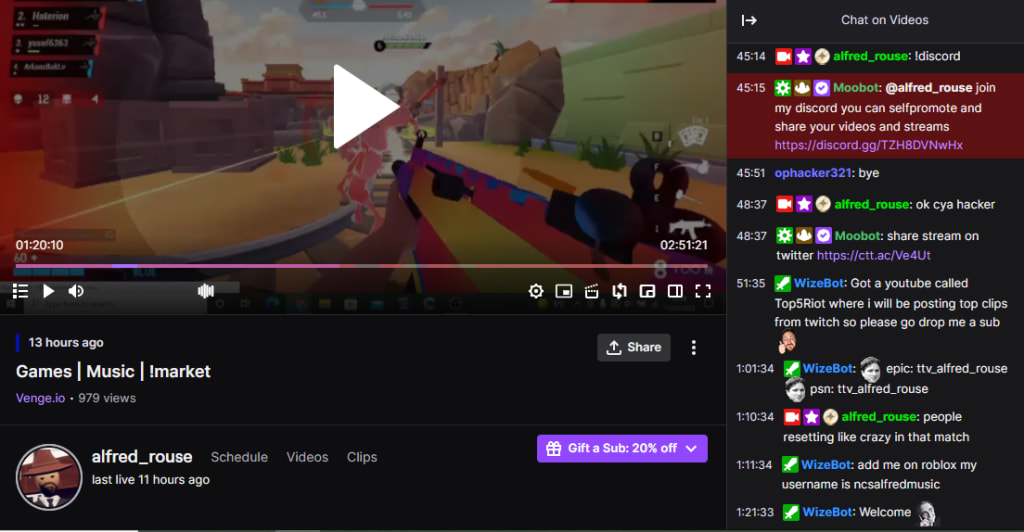Click face emote before 'epic: ttv_alfred_rouse'
This screenshot has width=1024, height=532.
pos(870,369)
